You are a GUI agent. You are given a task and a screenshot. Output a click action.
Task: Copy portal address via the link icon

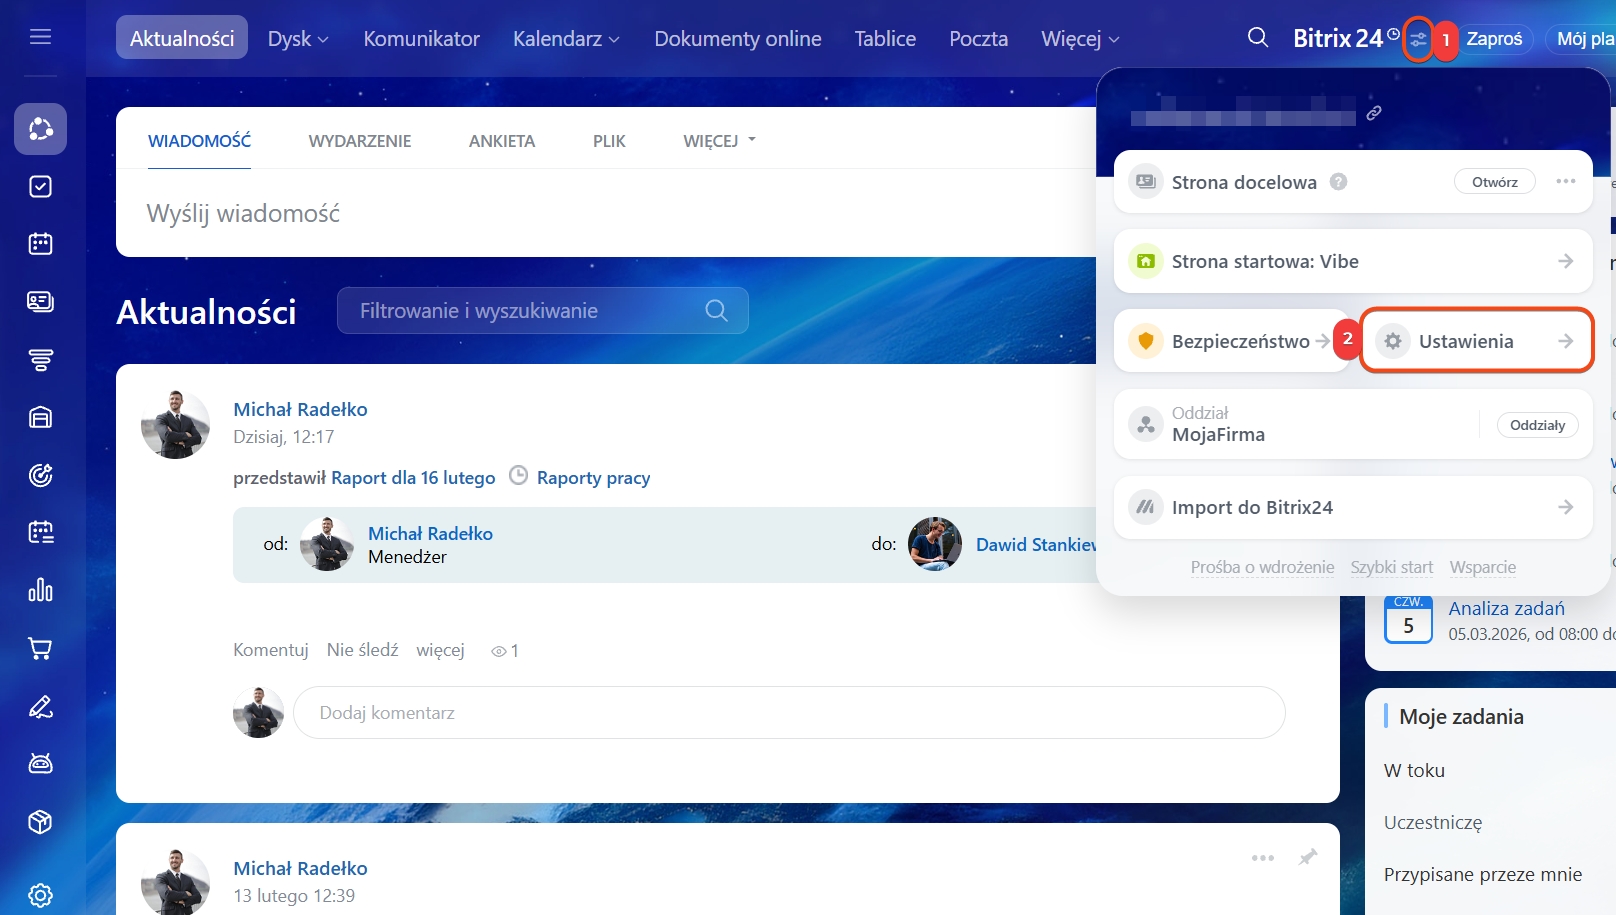(x=1374, y=113)
